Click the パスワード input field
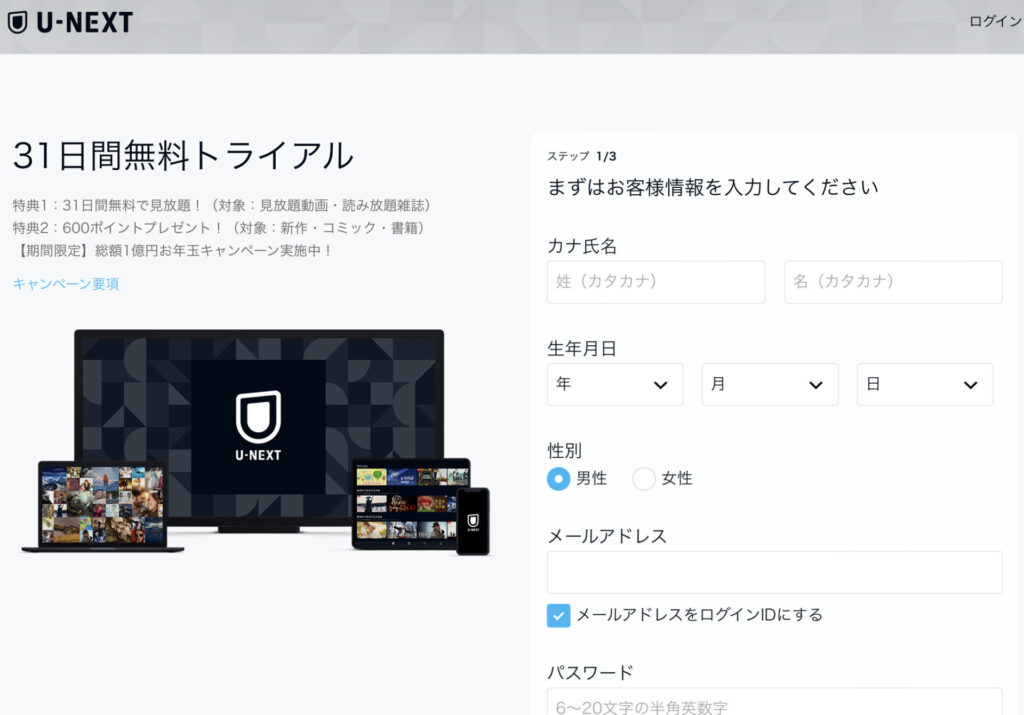The image size is (1024, 715). coord(774,704)
